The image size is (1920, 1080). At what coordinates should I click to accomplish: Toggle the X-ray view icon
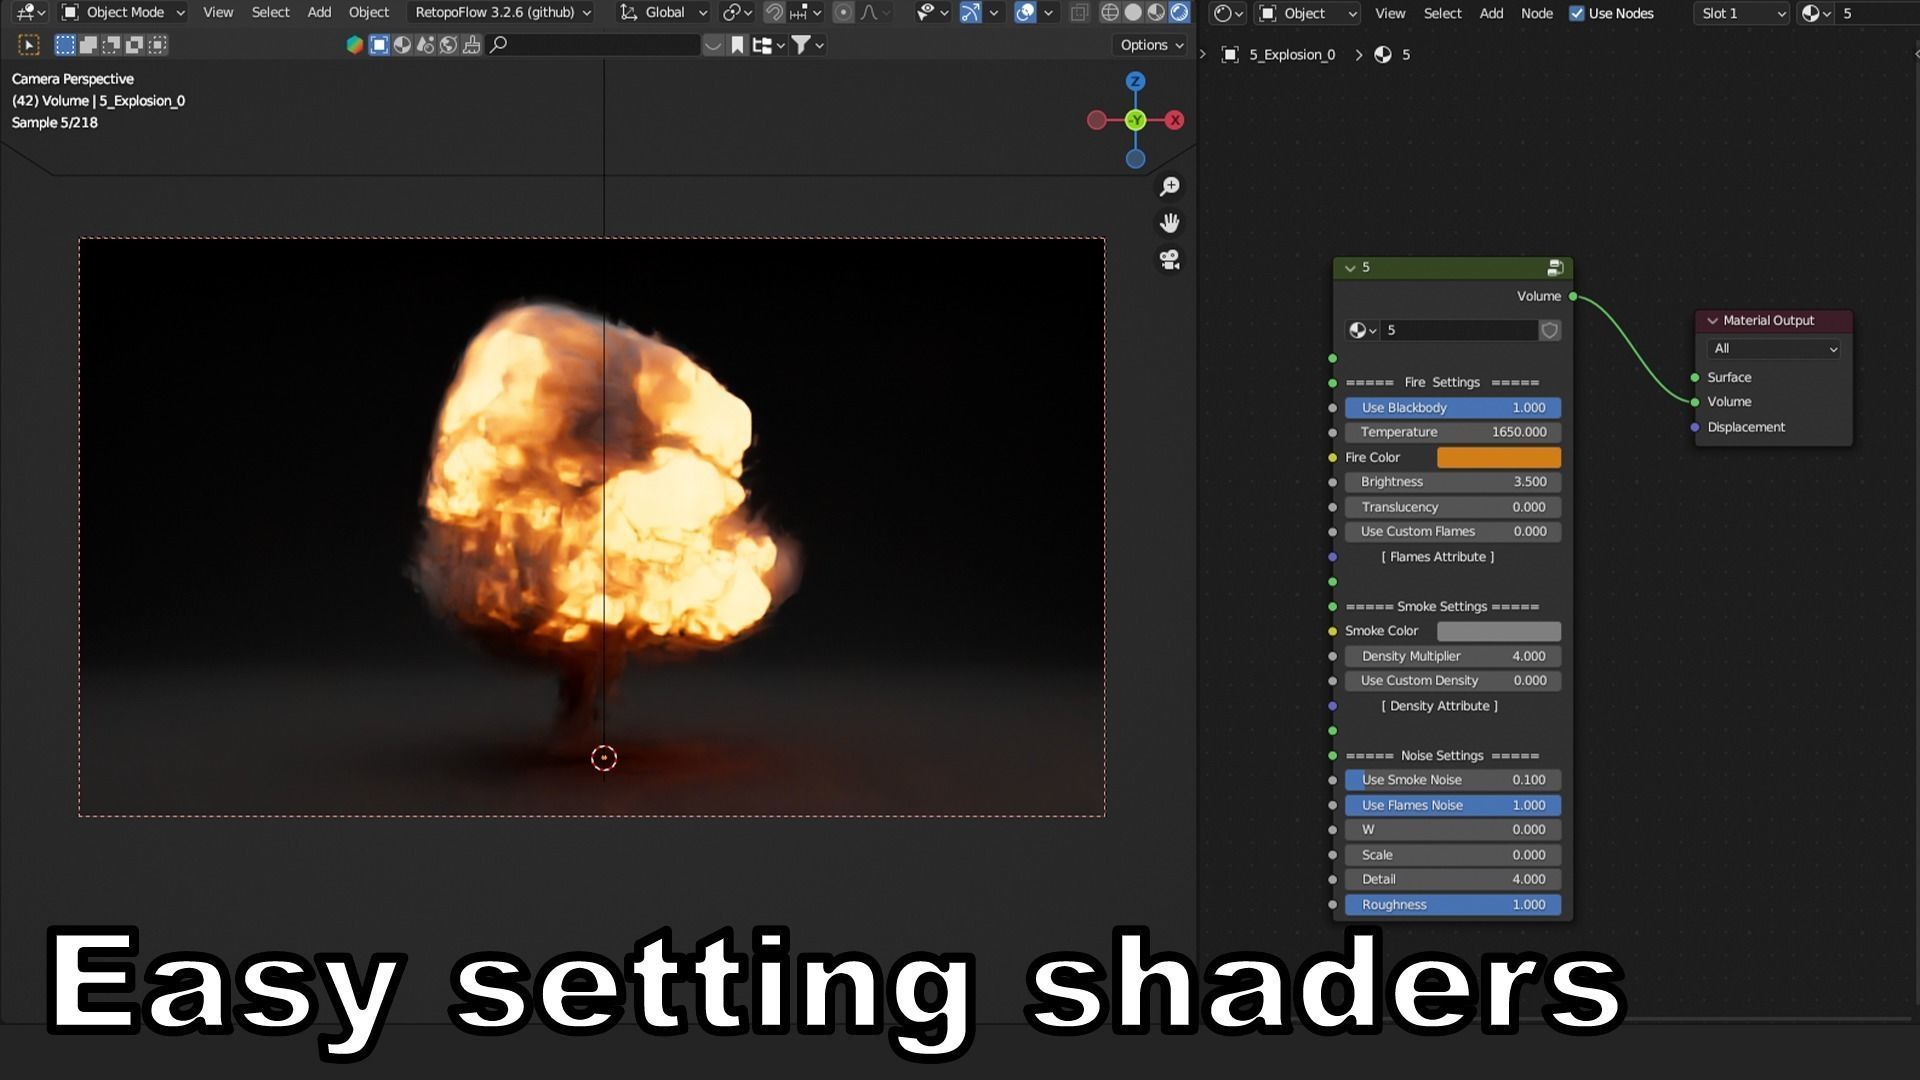pos(1079,13)
